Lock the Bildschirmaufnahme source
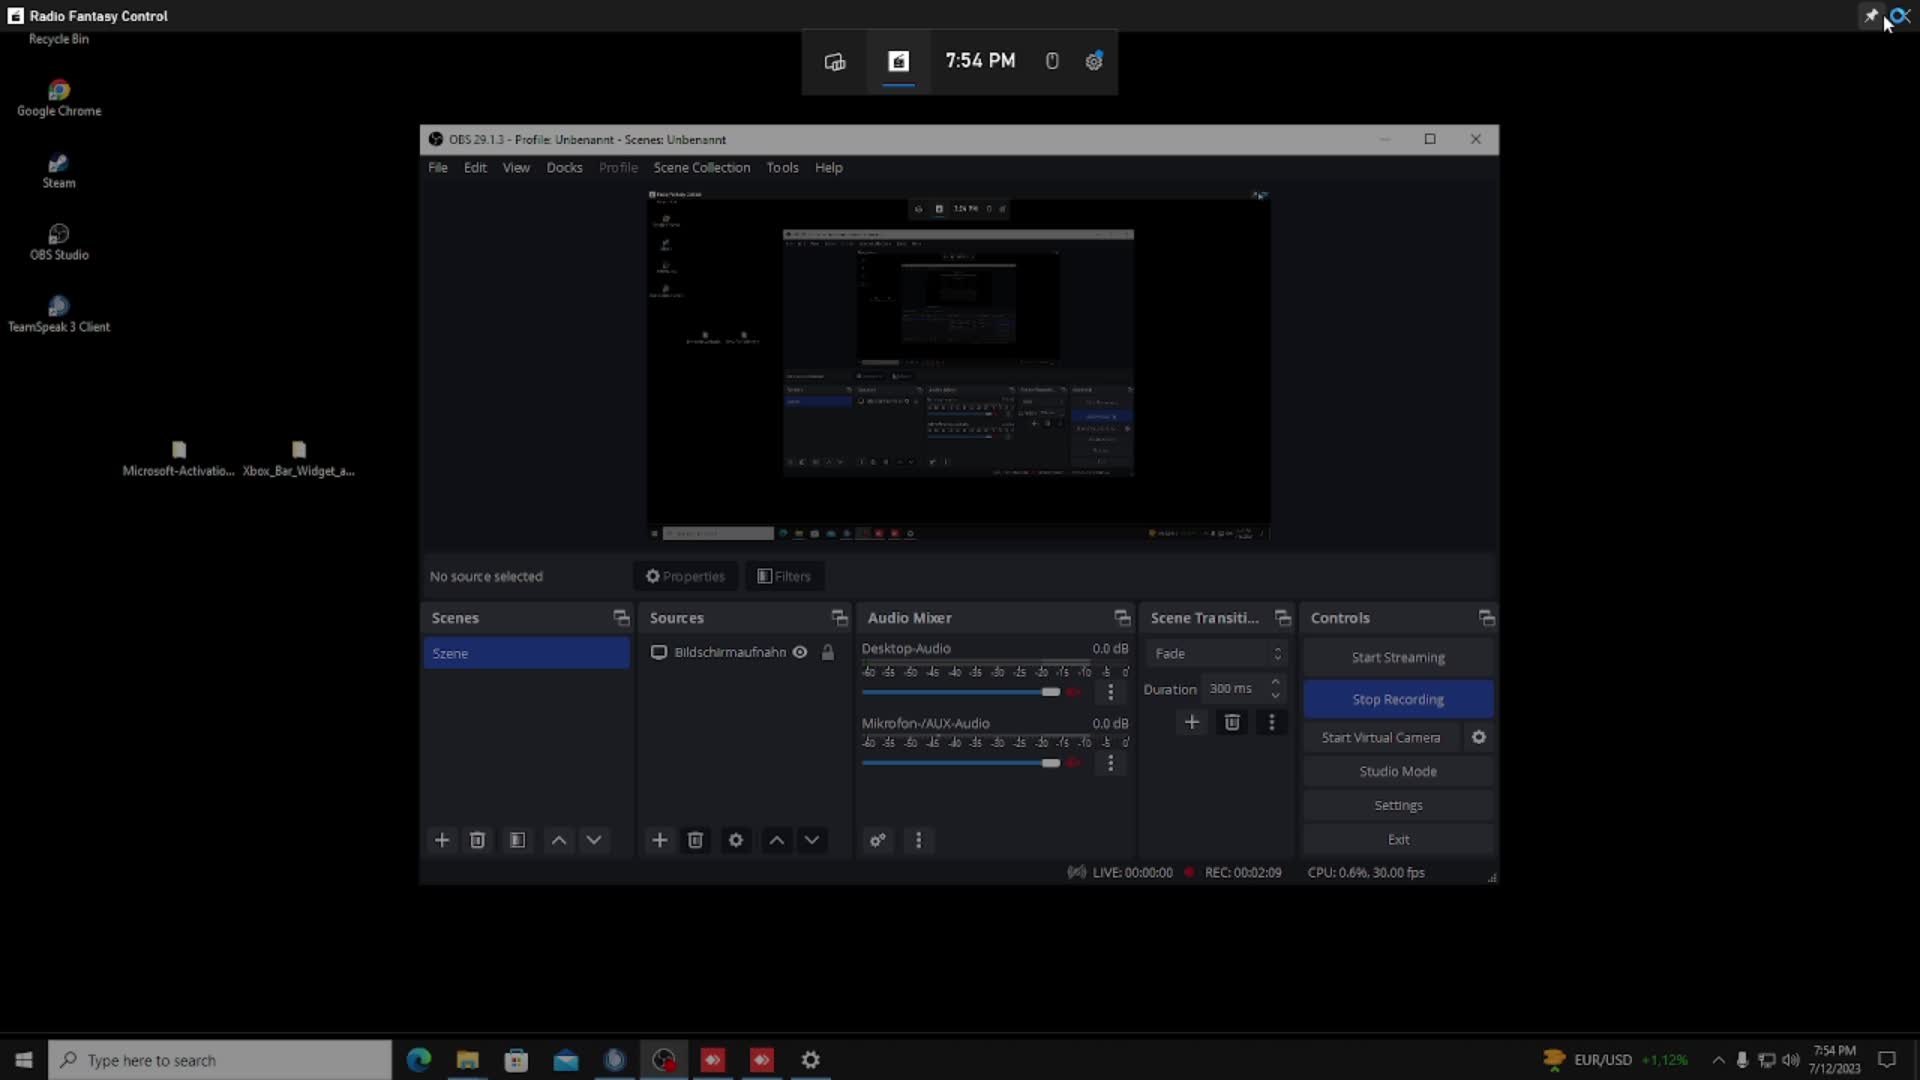The width and height of the screenshot is (1920, 1080). point(828,652)
